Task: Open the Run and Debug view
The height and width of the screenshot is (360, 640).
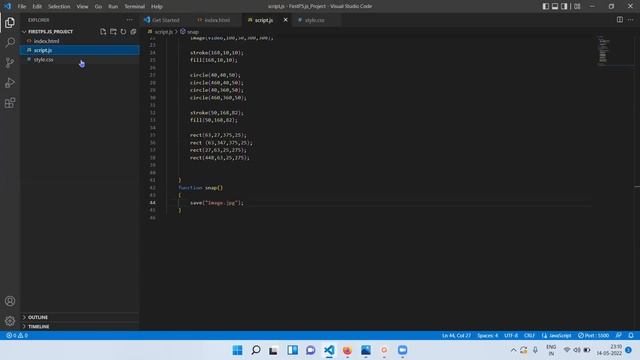Action: point(10,82)
